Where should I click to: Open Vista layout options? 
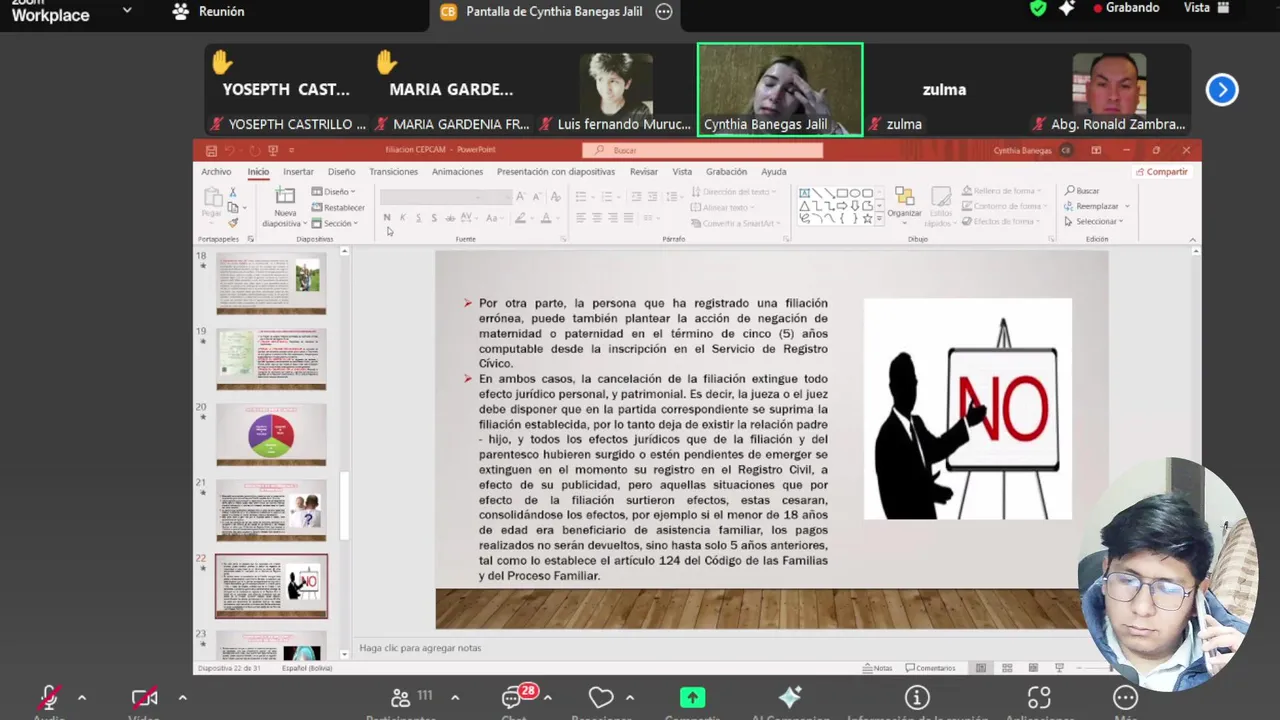(x=1204, y=8)
